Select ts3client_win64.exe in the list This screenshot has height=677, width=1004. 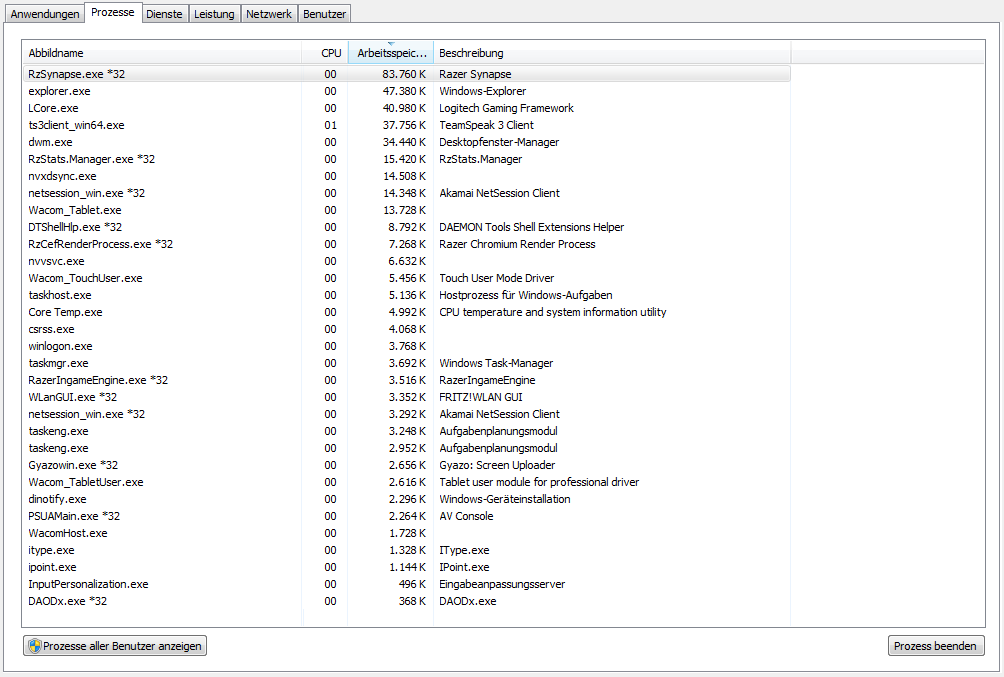(407, 125)
